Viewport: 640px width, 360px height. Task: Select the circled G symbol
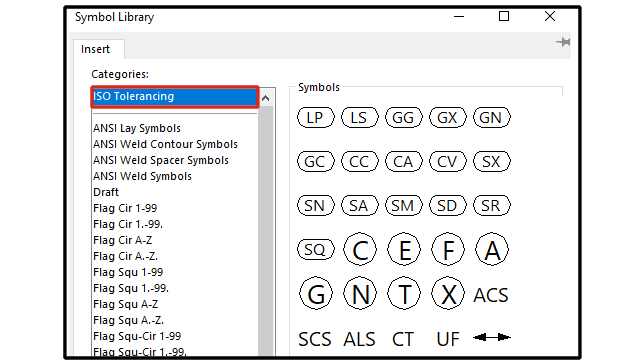pos(316,293)
